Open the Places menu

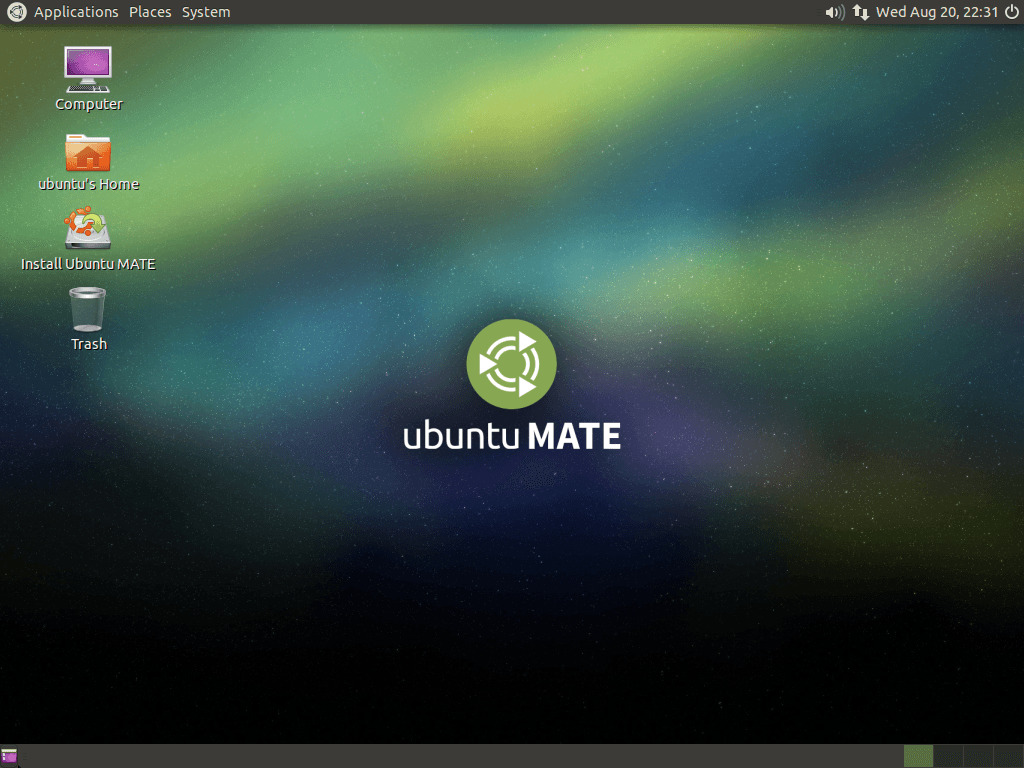(150, 12)
